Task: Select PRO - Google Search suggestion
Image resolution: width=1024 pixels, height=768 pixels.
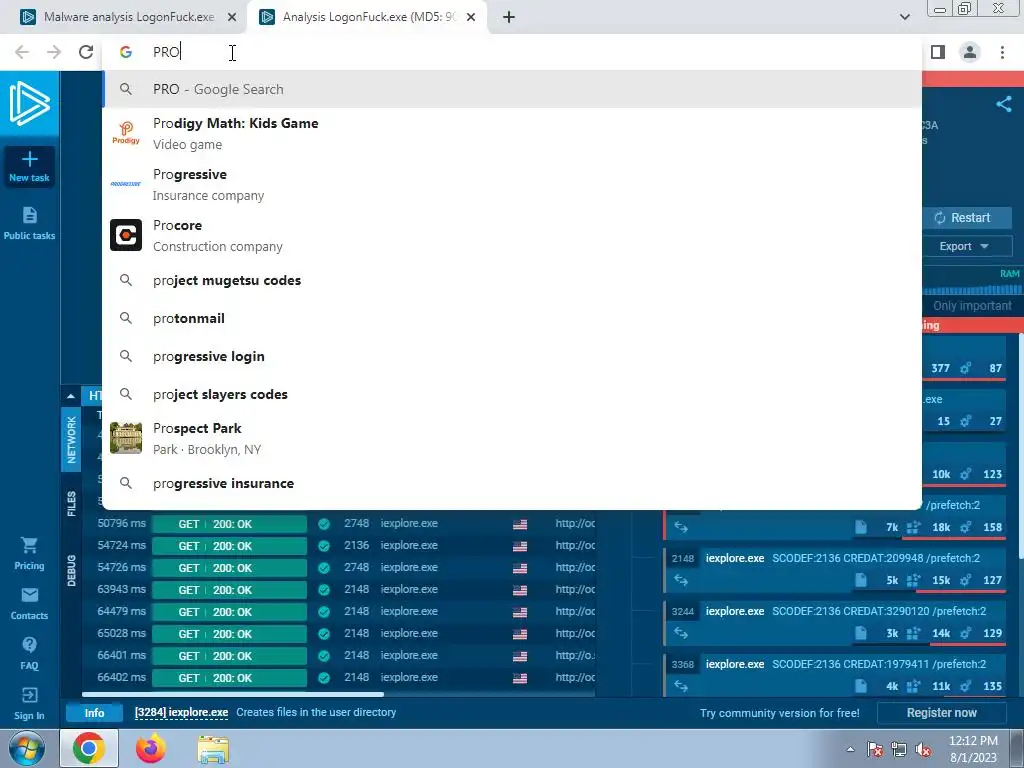Action: point(512,89)
